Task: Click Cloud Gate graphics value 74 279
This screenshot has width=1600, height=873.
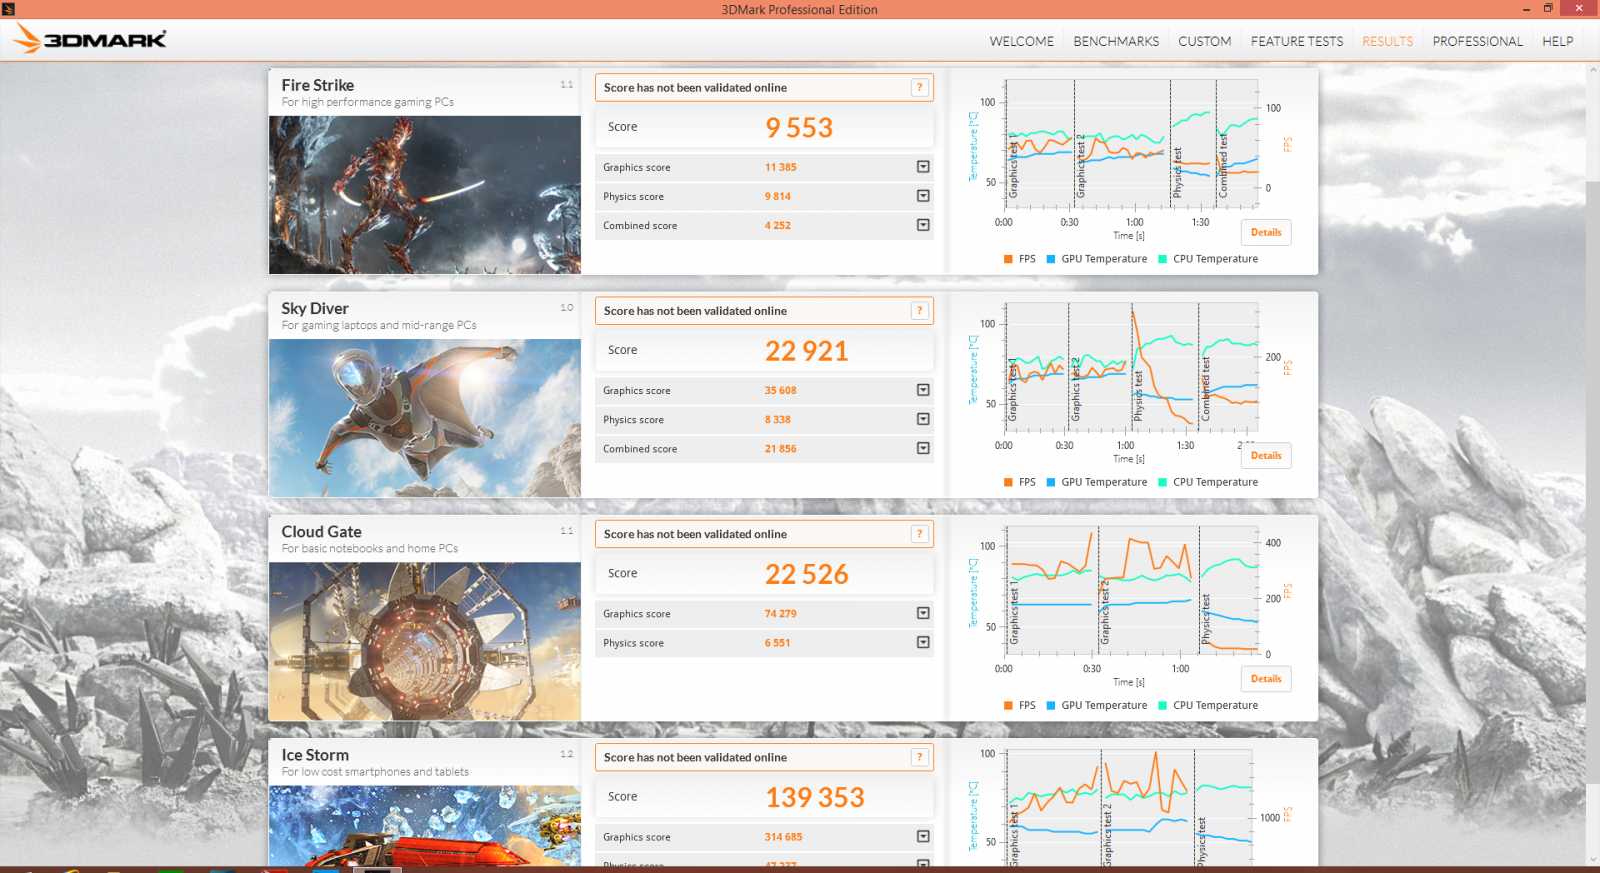Action: pyautogui.click(x=781, y=613)
